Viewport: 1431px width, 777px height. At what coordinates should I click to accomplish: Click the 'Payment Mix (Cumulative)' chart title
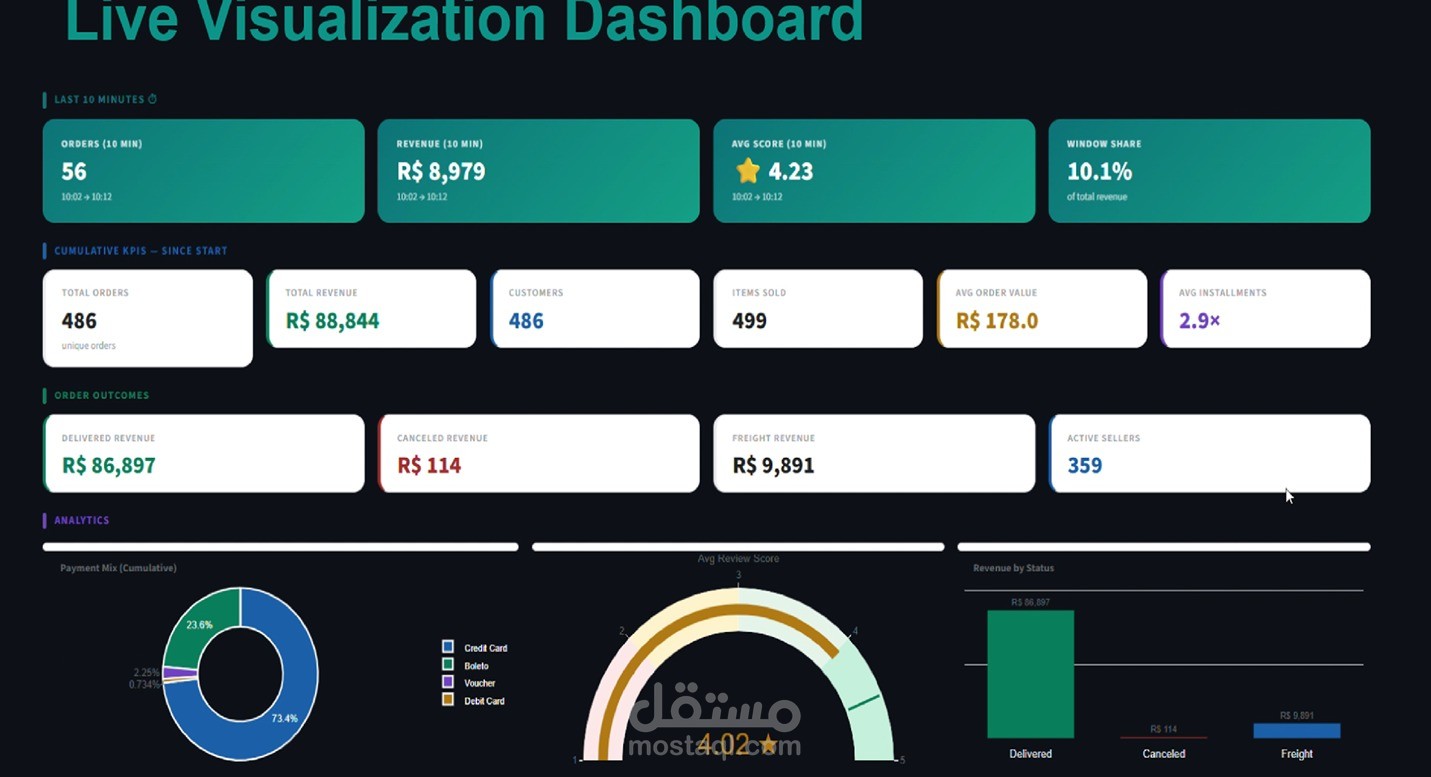[x=118, y=568]
